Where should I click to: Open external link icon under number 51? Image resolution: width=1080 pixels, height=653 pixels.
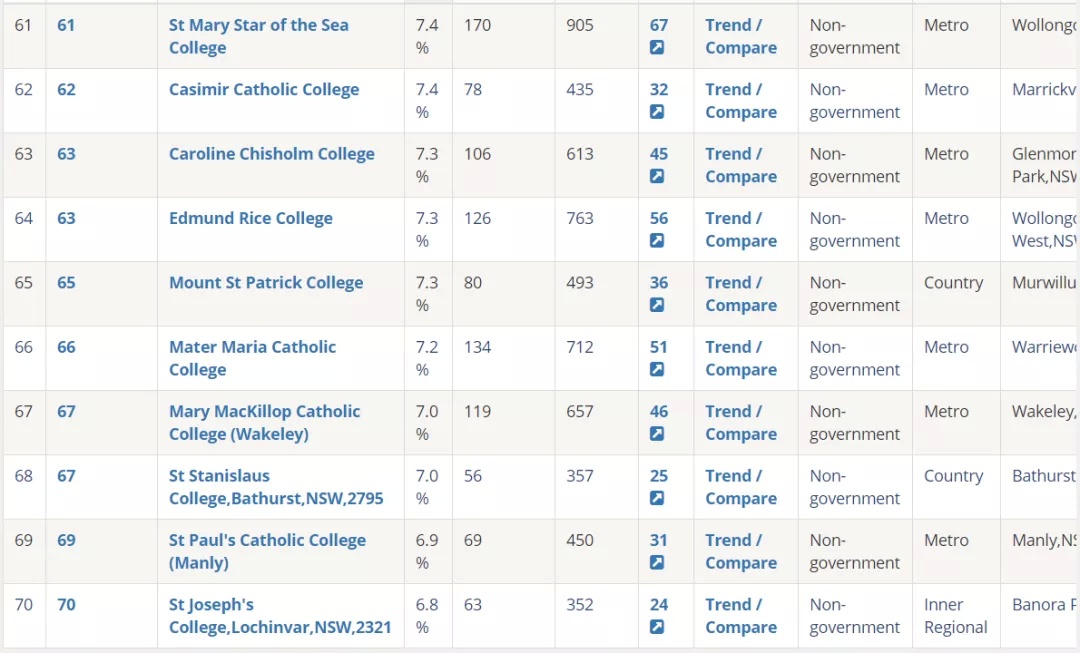point(657,369)
